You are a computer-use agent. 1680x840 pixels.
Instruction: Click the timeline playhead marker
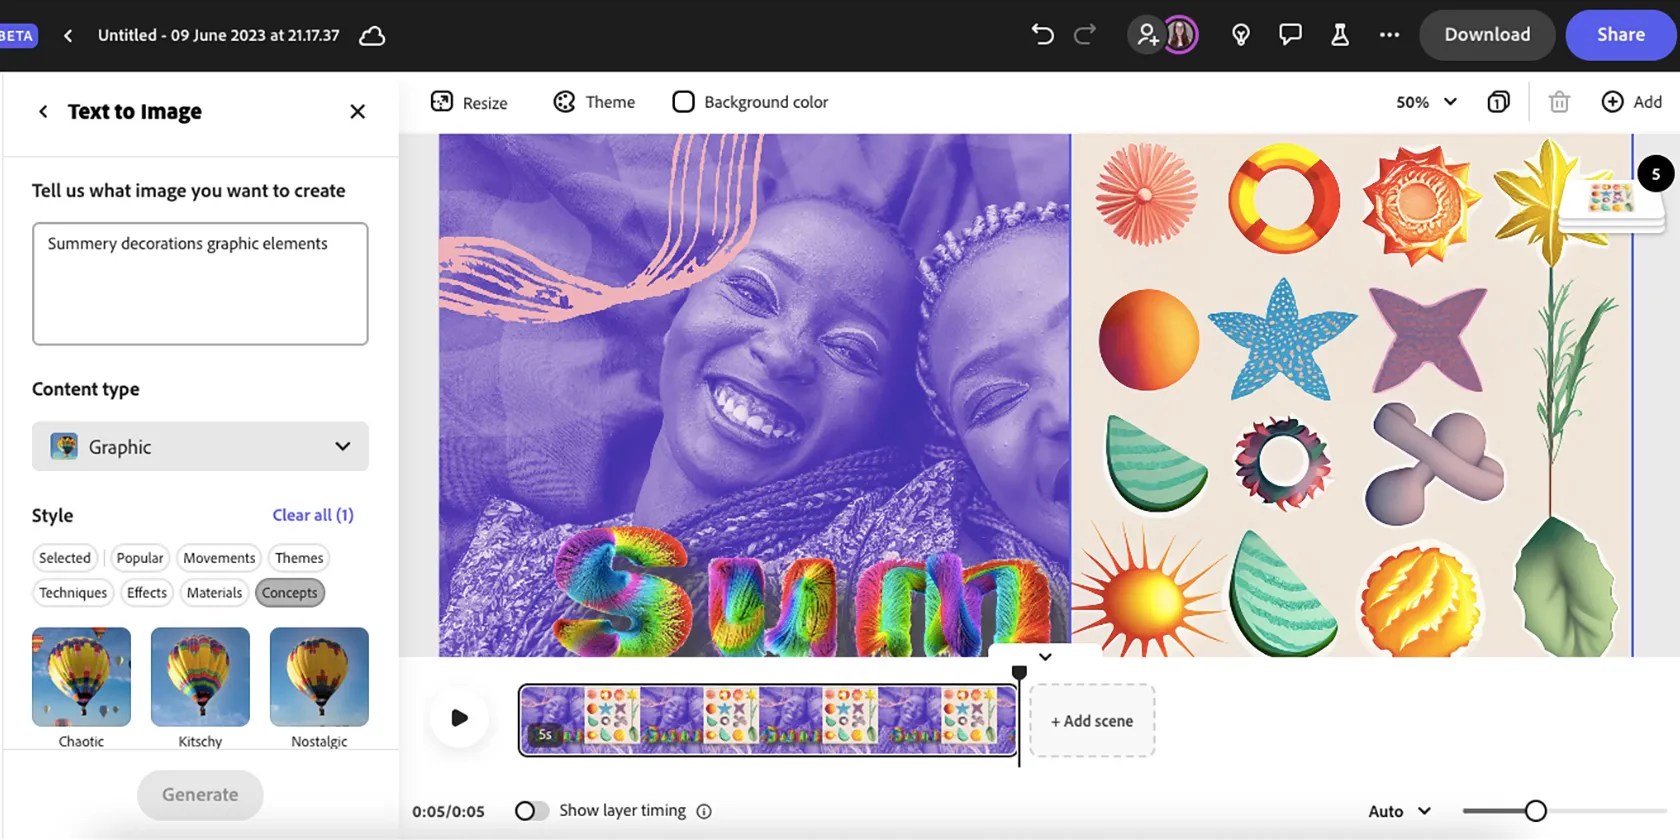coord(1019,673)
